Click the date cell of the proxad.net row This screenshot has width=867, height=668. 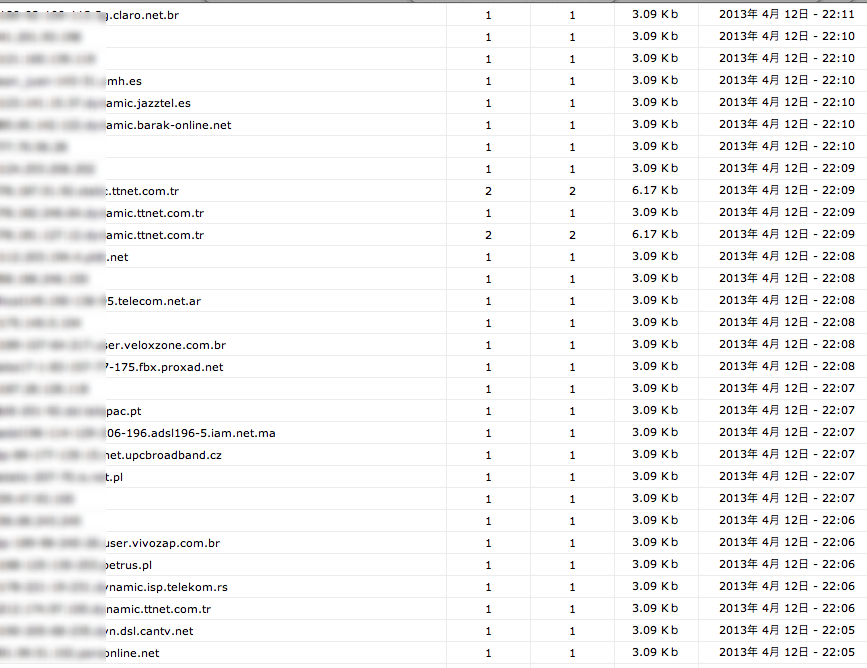pyautogui.click(x=786, y=367)
